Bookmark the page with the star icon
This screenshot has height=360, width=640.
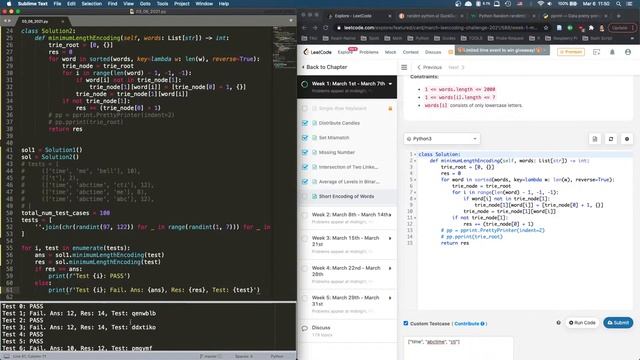546,28
